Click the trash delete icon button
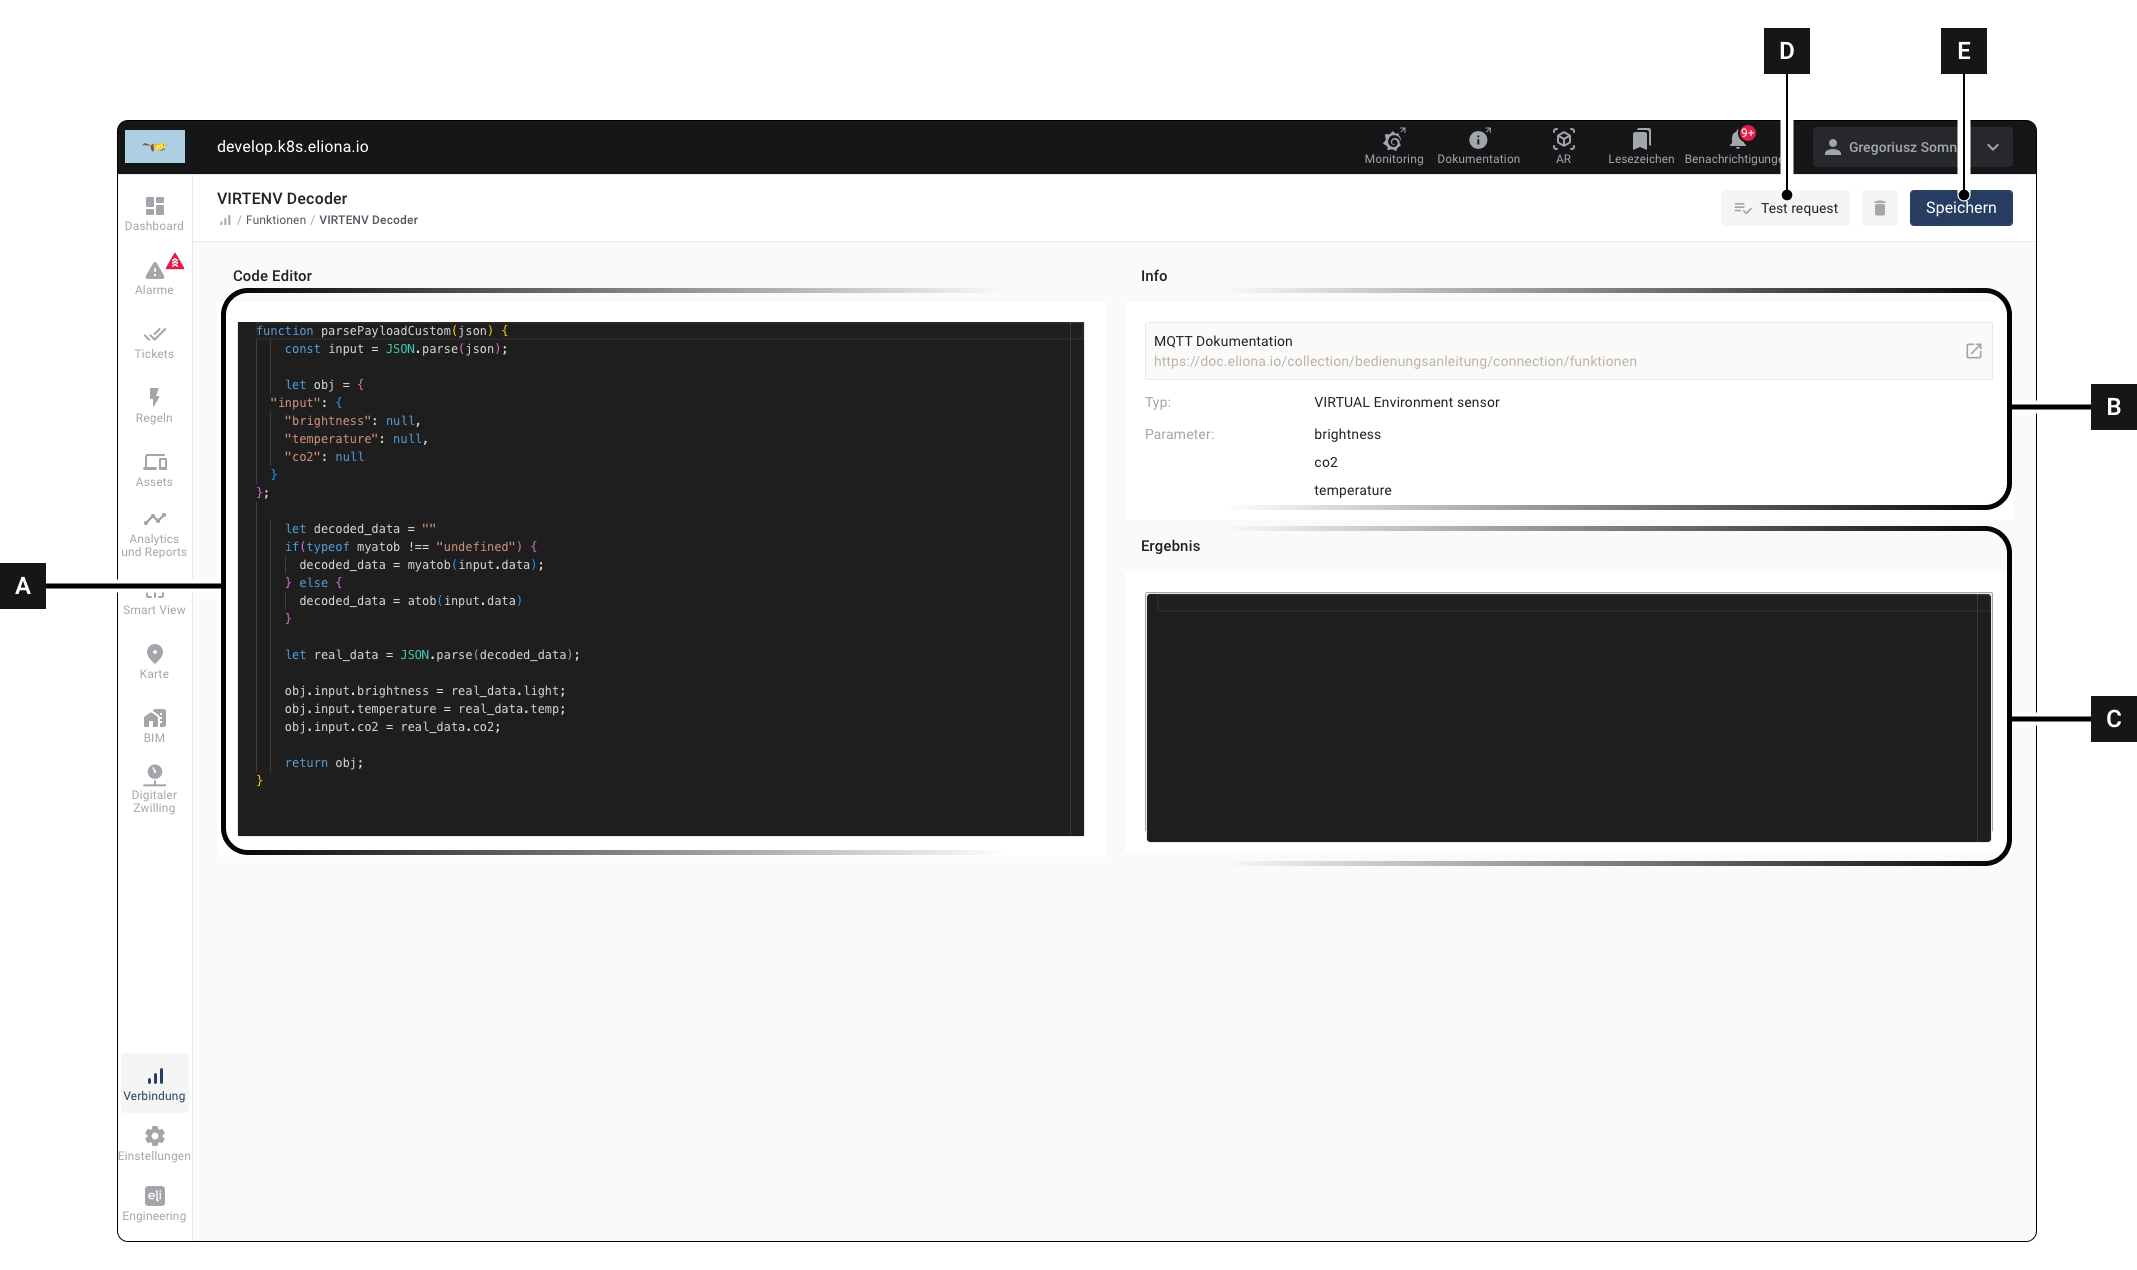 click(x=1879, y=208)
